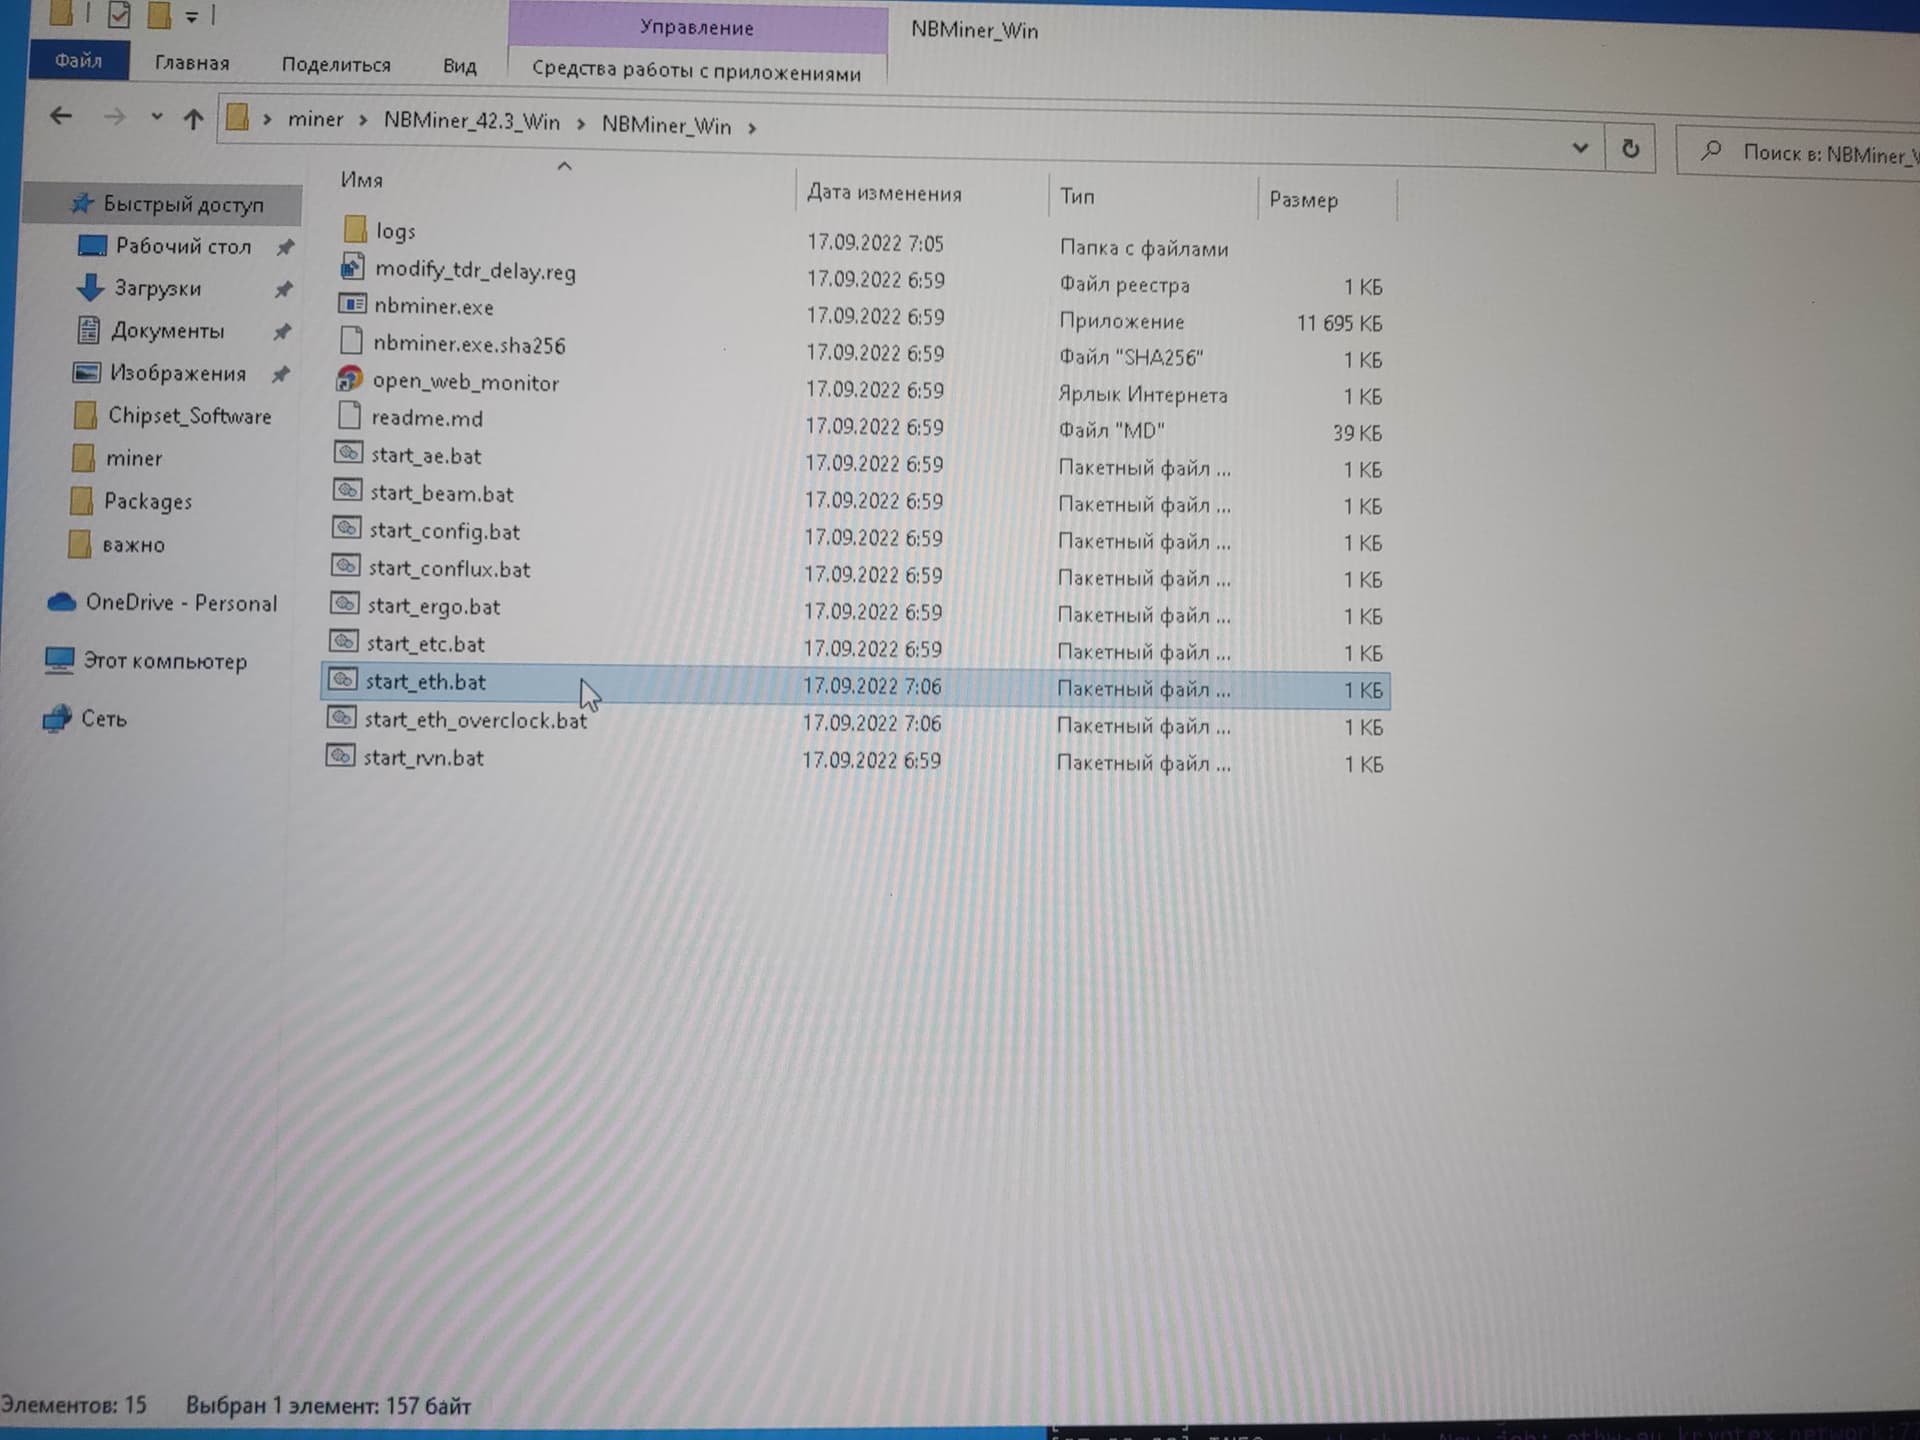Open Chipset_Software in the sidebar
Screen dimensions: 1920x1440
pos(189,416)
